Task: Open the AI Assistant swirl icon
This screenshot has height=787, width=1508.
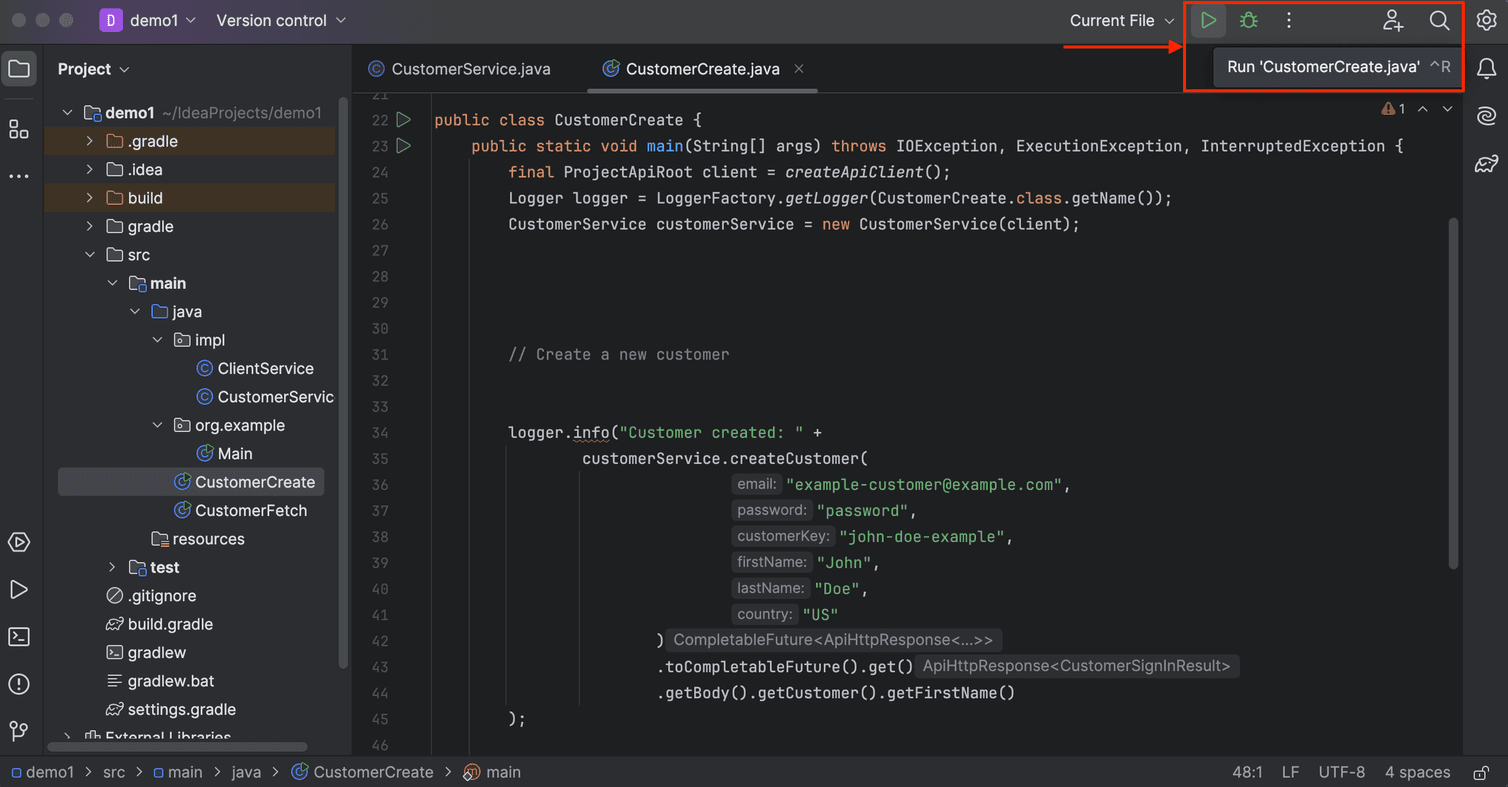Action: pos(1486,116)
